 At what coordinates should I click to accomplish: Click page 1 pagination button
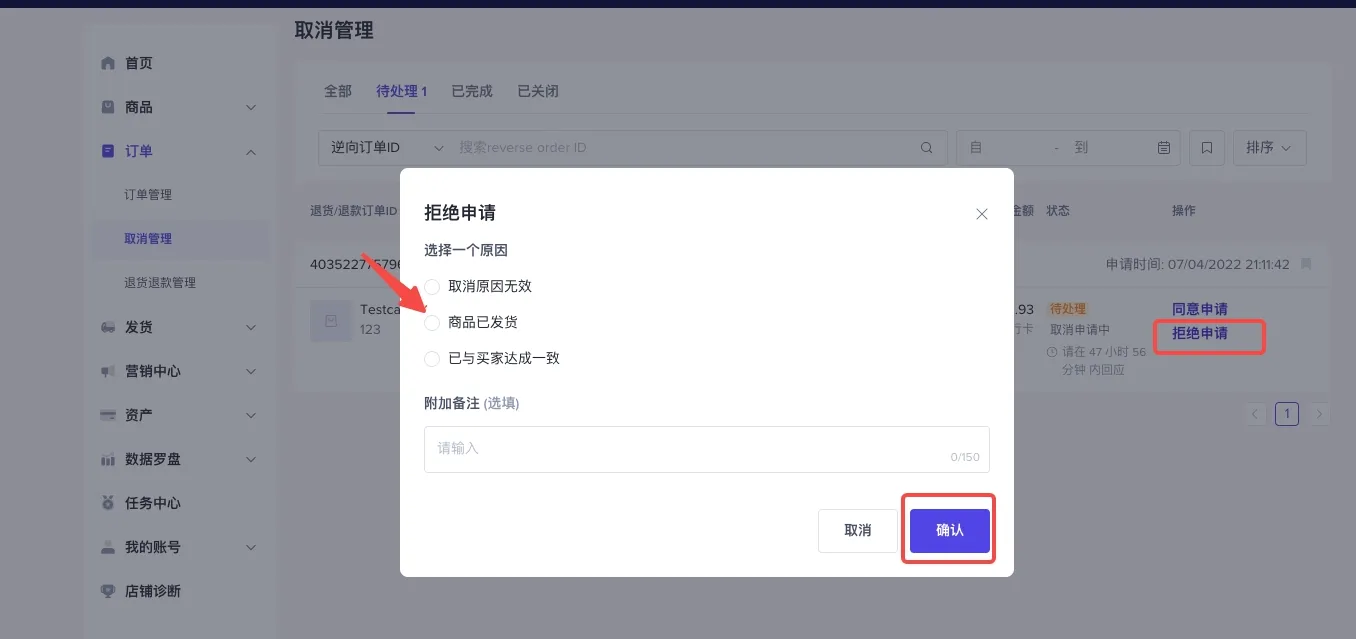[1287, 414]
